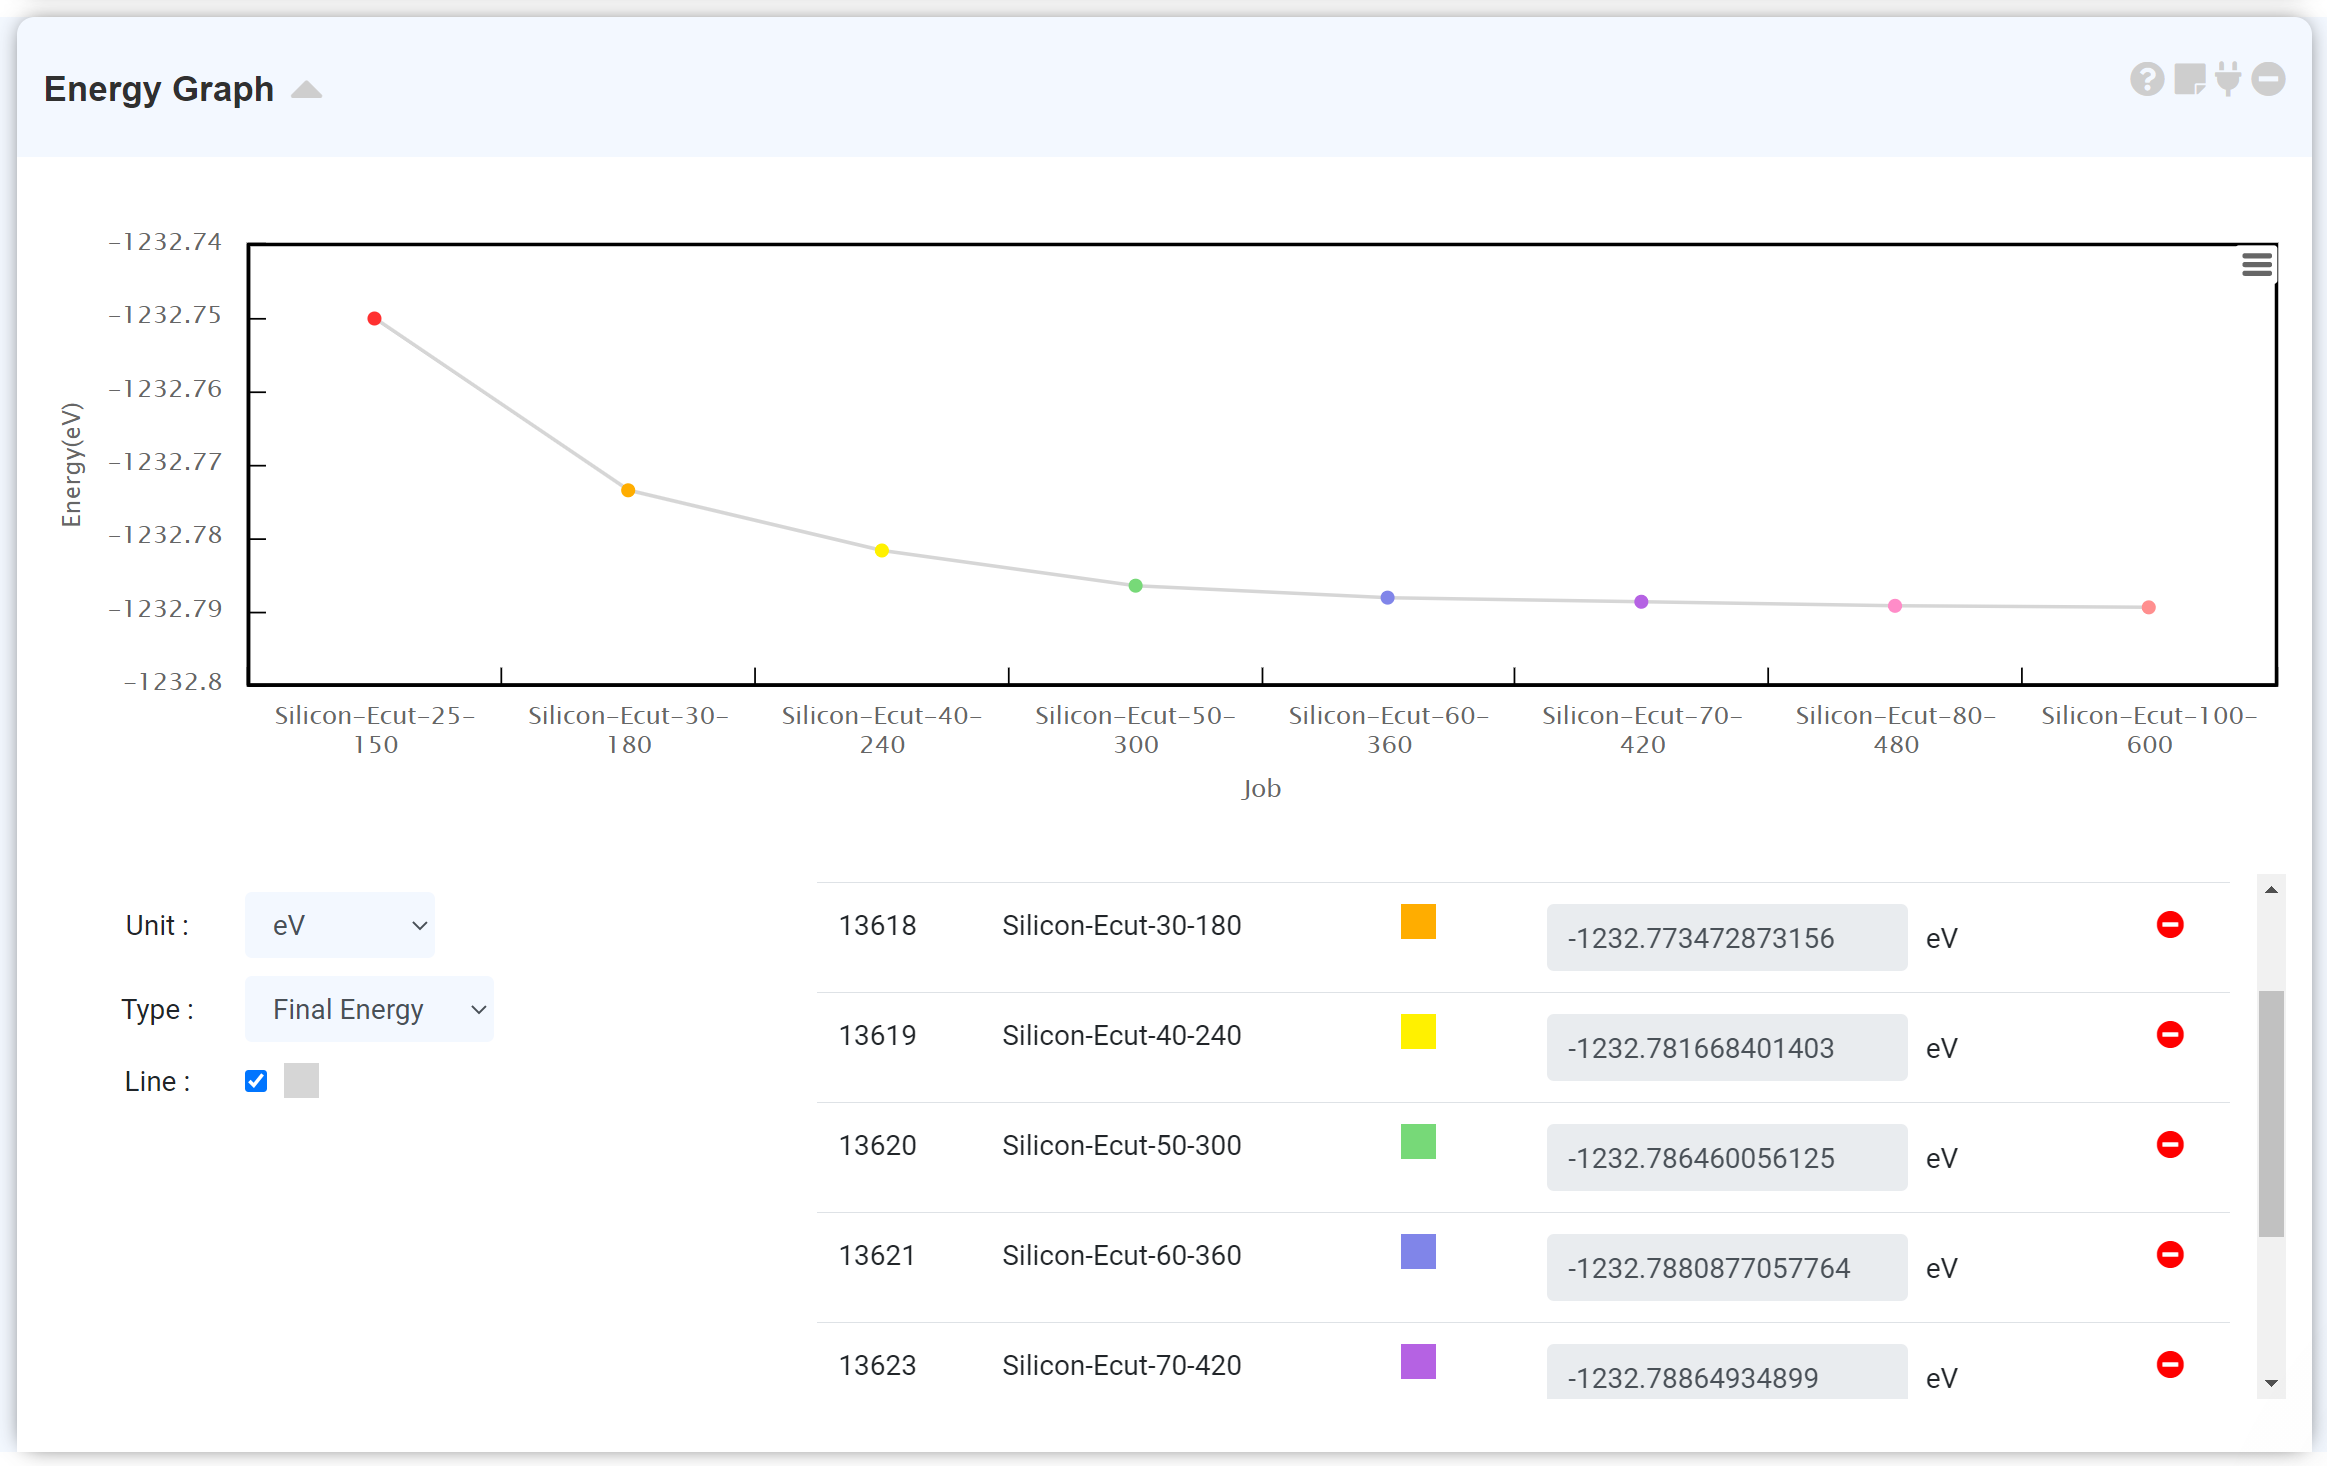Click the gray line color swatch
The width and height of the screenshot is (2327, 1466).
pos(301,1081)
